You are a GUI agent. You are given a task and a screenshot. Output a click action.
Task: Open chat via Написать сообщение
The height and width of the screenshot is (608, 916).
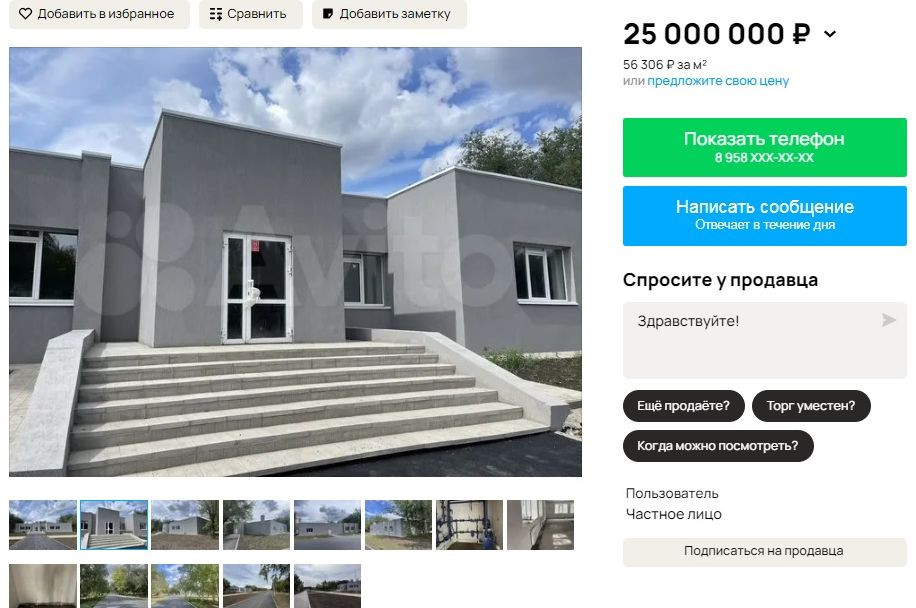pos(765,216)
